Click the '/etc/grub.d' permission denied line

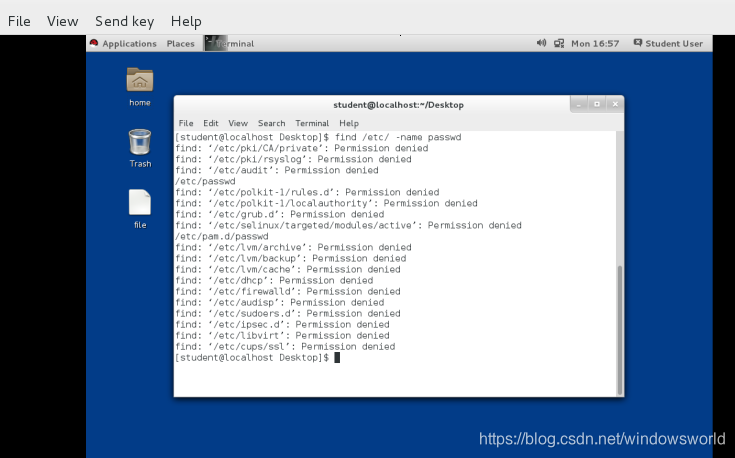(x=280, y=214)
